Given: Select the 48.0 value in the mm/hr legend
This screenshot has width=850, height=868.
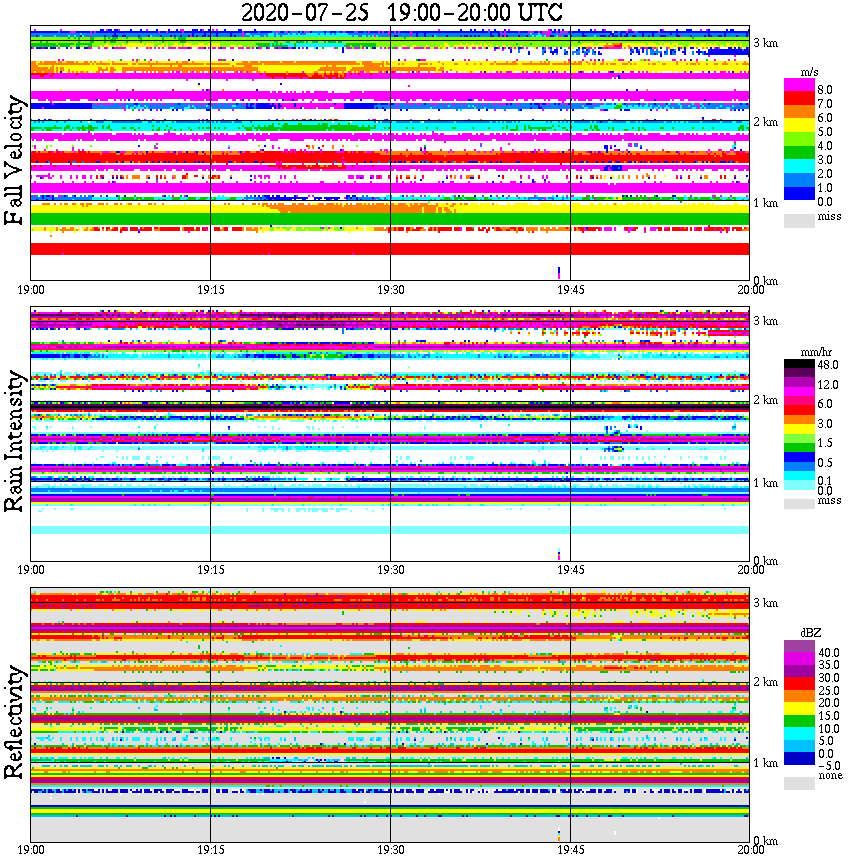Looking at the screenshot, I should (x=828, y=365).
